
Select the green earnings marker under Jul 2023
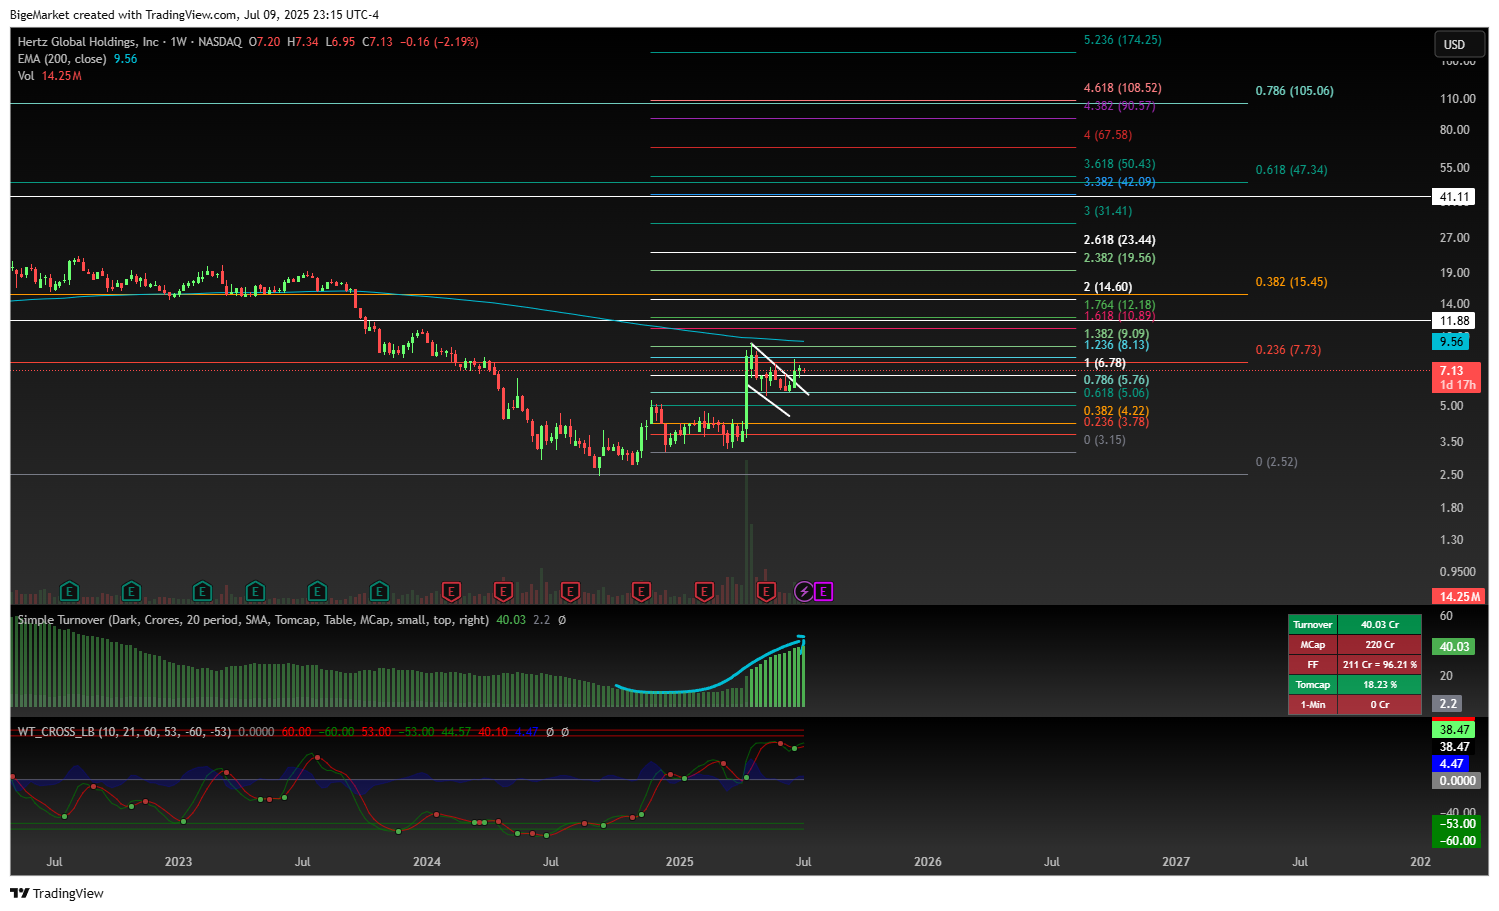317,592
